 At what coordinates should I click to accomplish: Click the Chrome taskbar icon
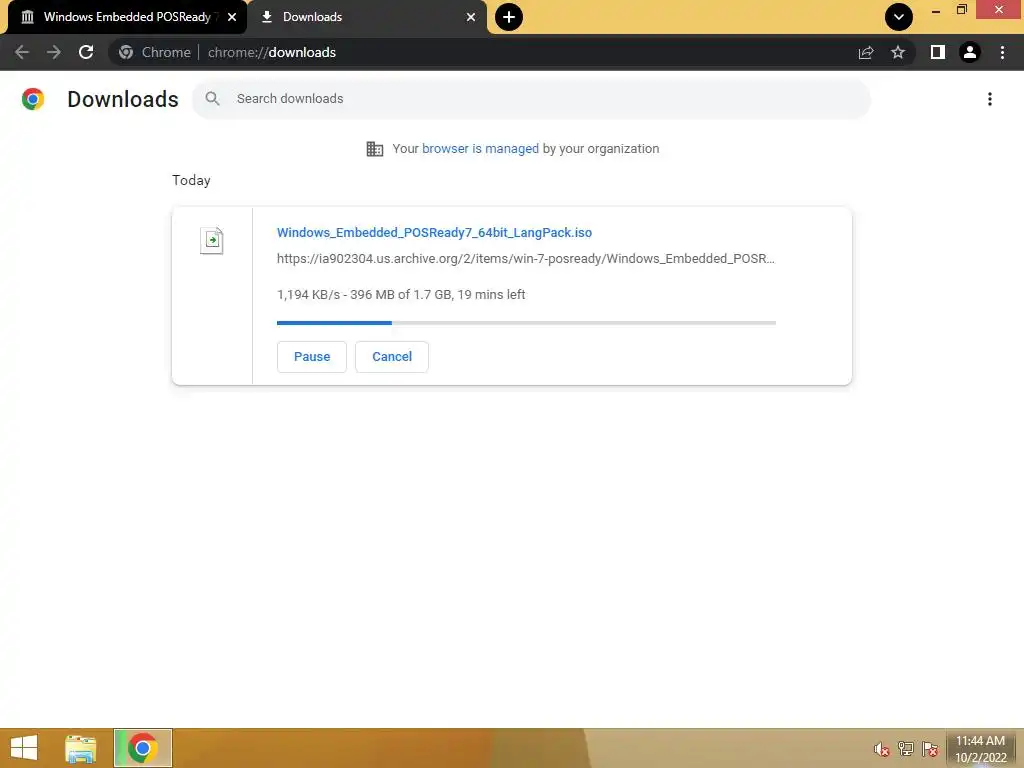click(143, 748)
